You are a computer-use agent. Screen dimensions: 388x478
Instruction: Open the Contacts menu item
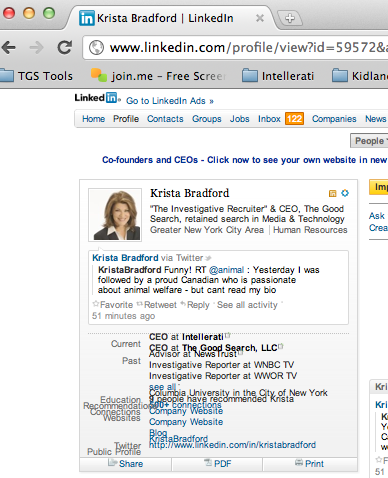165,119
